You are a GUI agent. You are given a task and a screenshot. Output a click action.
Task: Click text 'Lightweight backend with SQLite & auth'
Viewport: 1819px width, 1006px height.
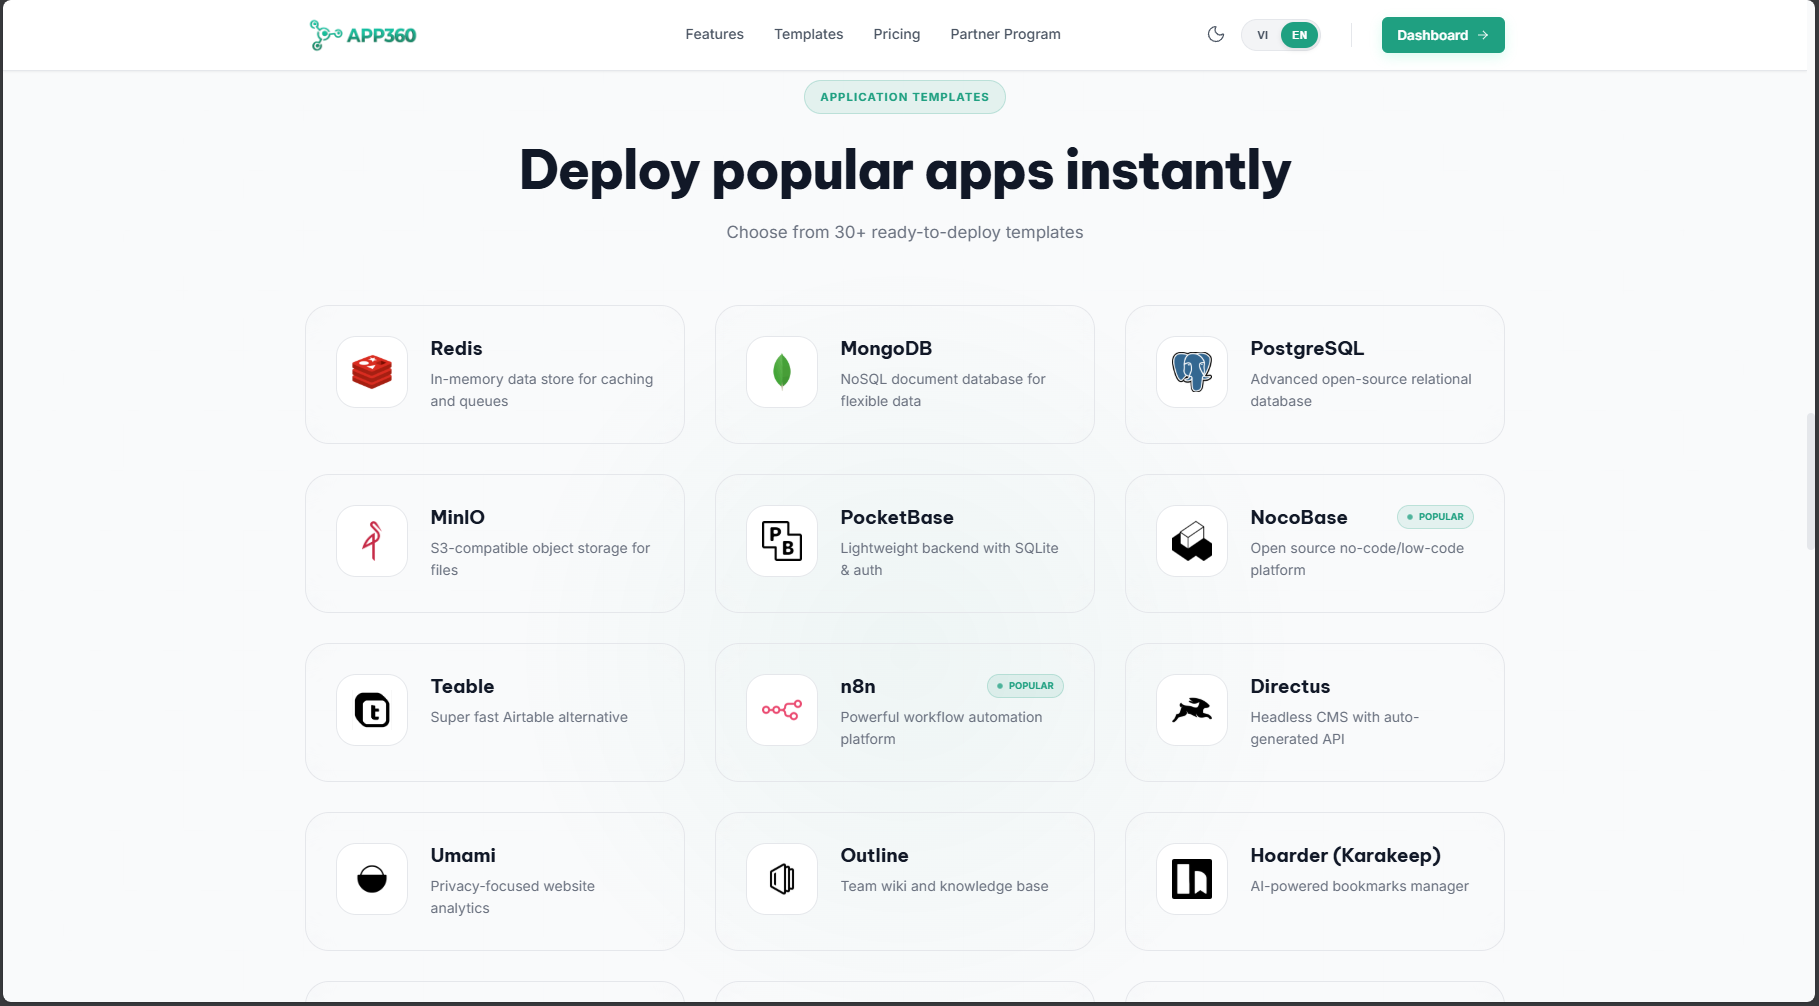coord(950,559)
